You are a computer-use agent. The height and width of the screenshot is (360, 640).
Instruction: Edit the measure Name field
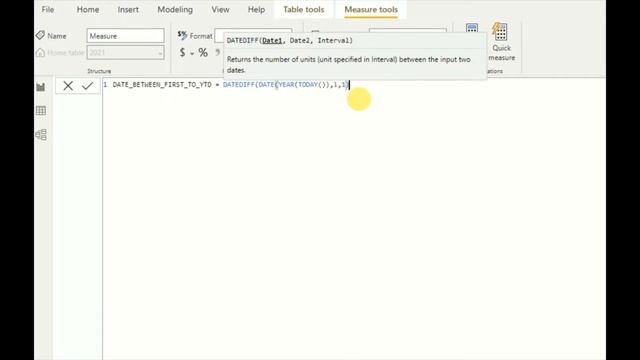126,36
